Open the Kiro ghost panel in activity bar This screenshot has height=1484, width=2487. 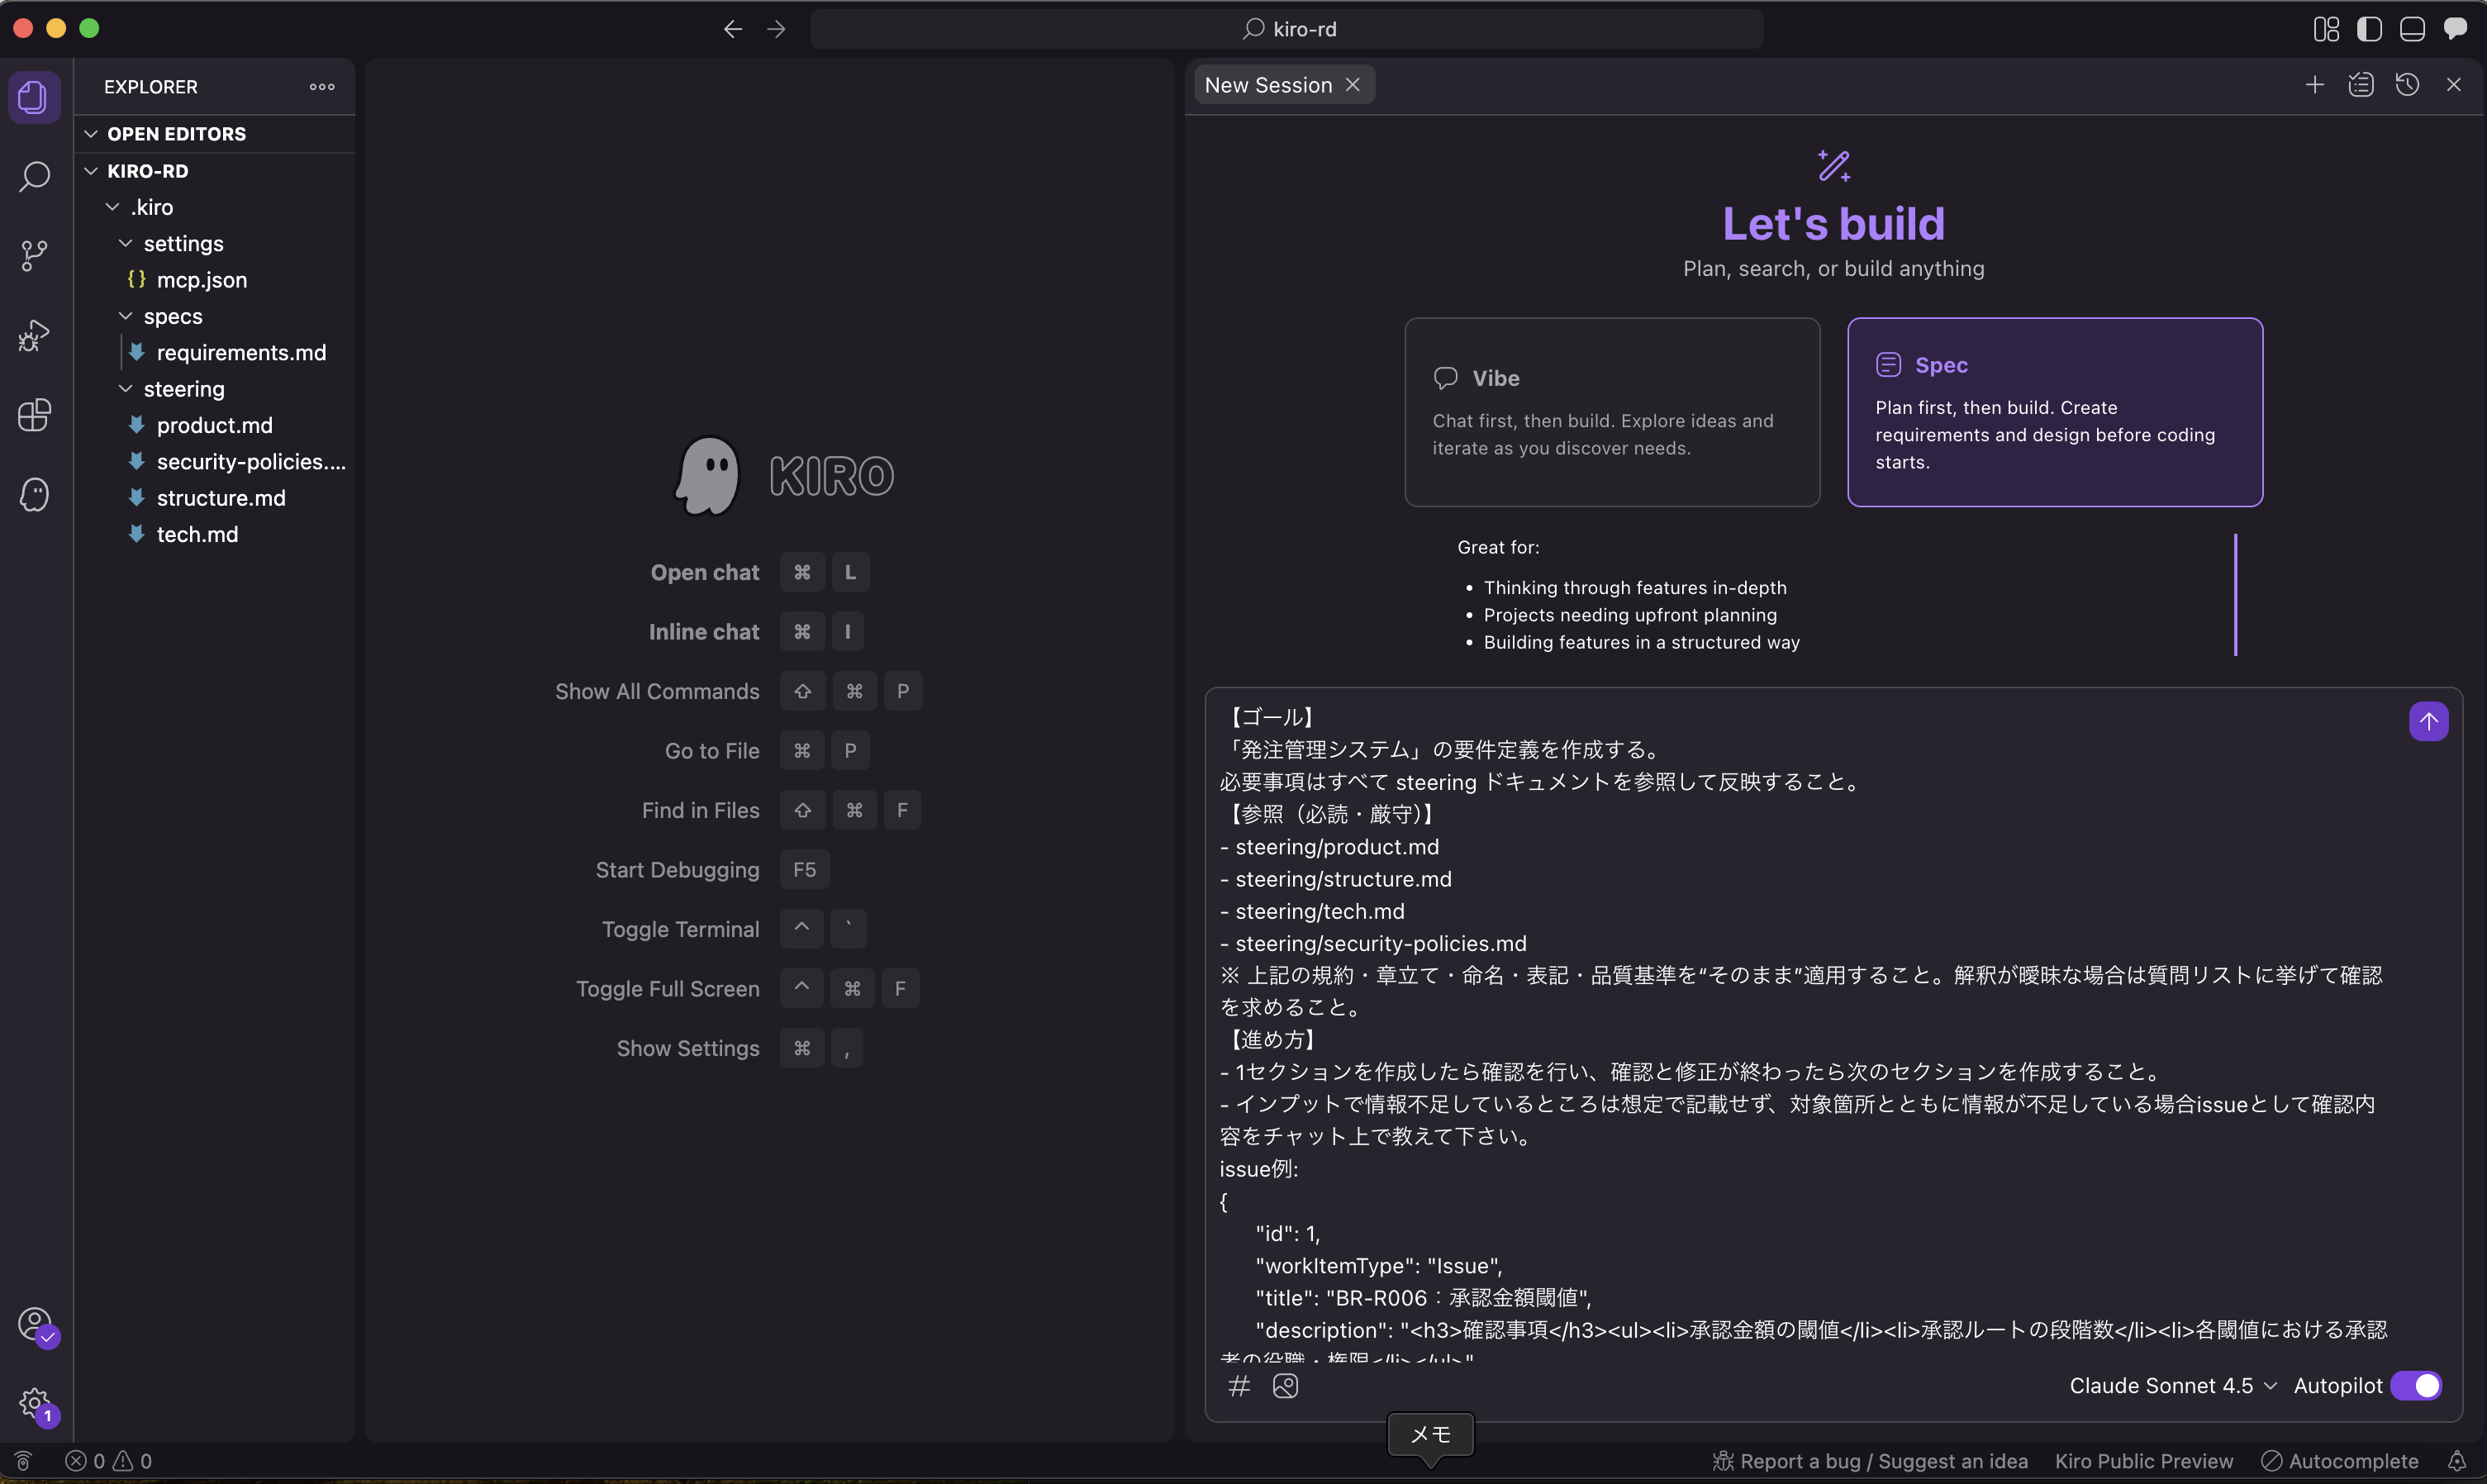[x=35, y=495]
